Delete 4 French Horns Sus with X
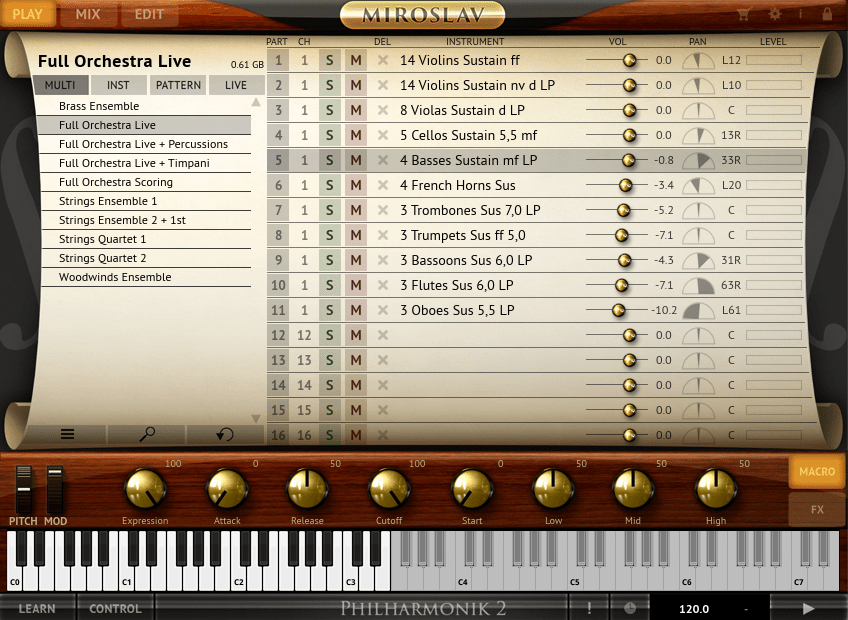 tap(382, 185)
